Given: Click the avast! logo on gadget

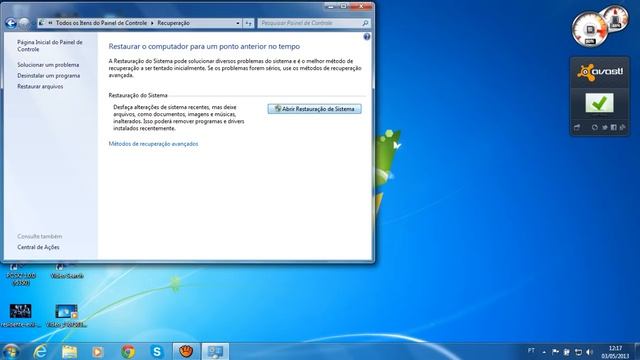Looking at the screenshot, I should click(600, 73).
